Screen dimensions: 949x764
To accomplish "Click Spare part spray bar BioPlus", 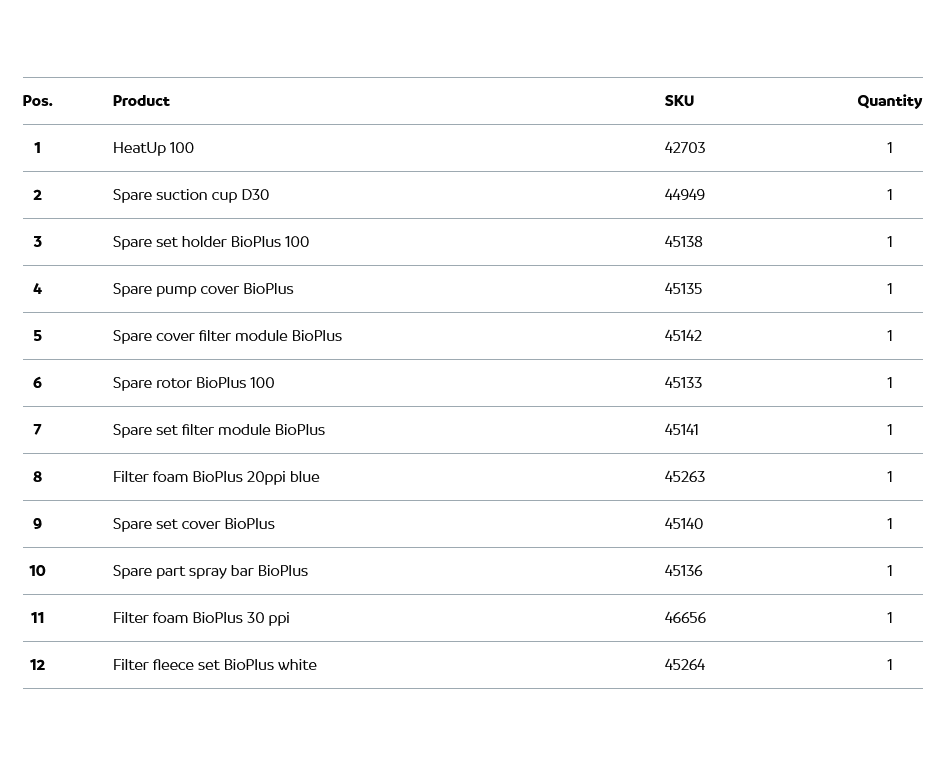I will click(x=210, y=571).
